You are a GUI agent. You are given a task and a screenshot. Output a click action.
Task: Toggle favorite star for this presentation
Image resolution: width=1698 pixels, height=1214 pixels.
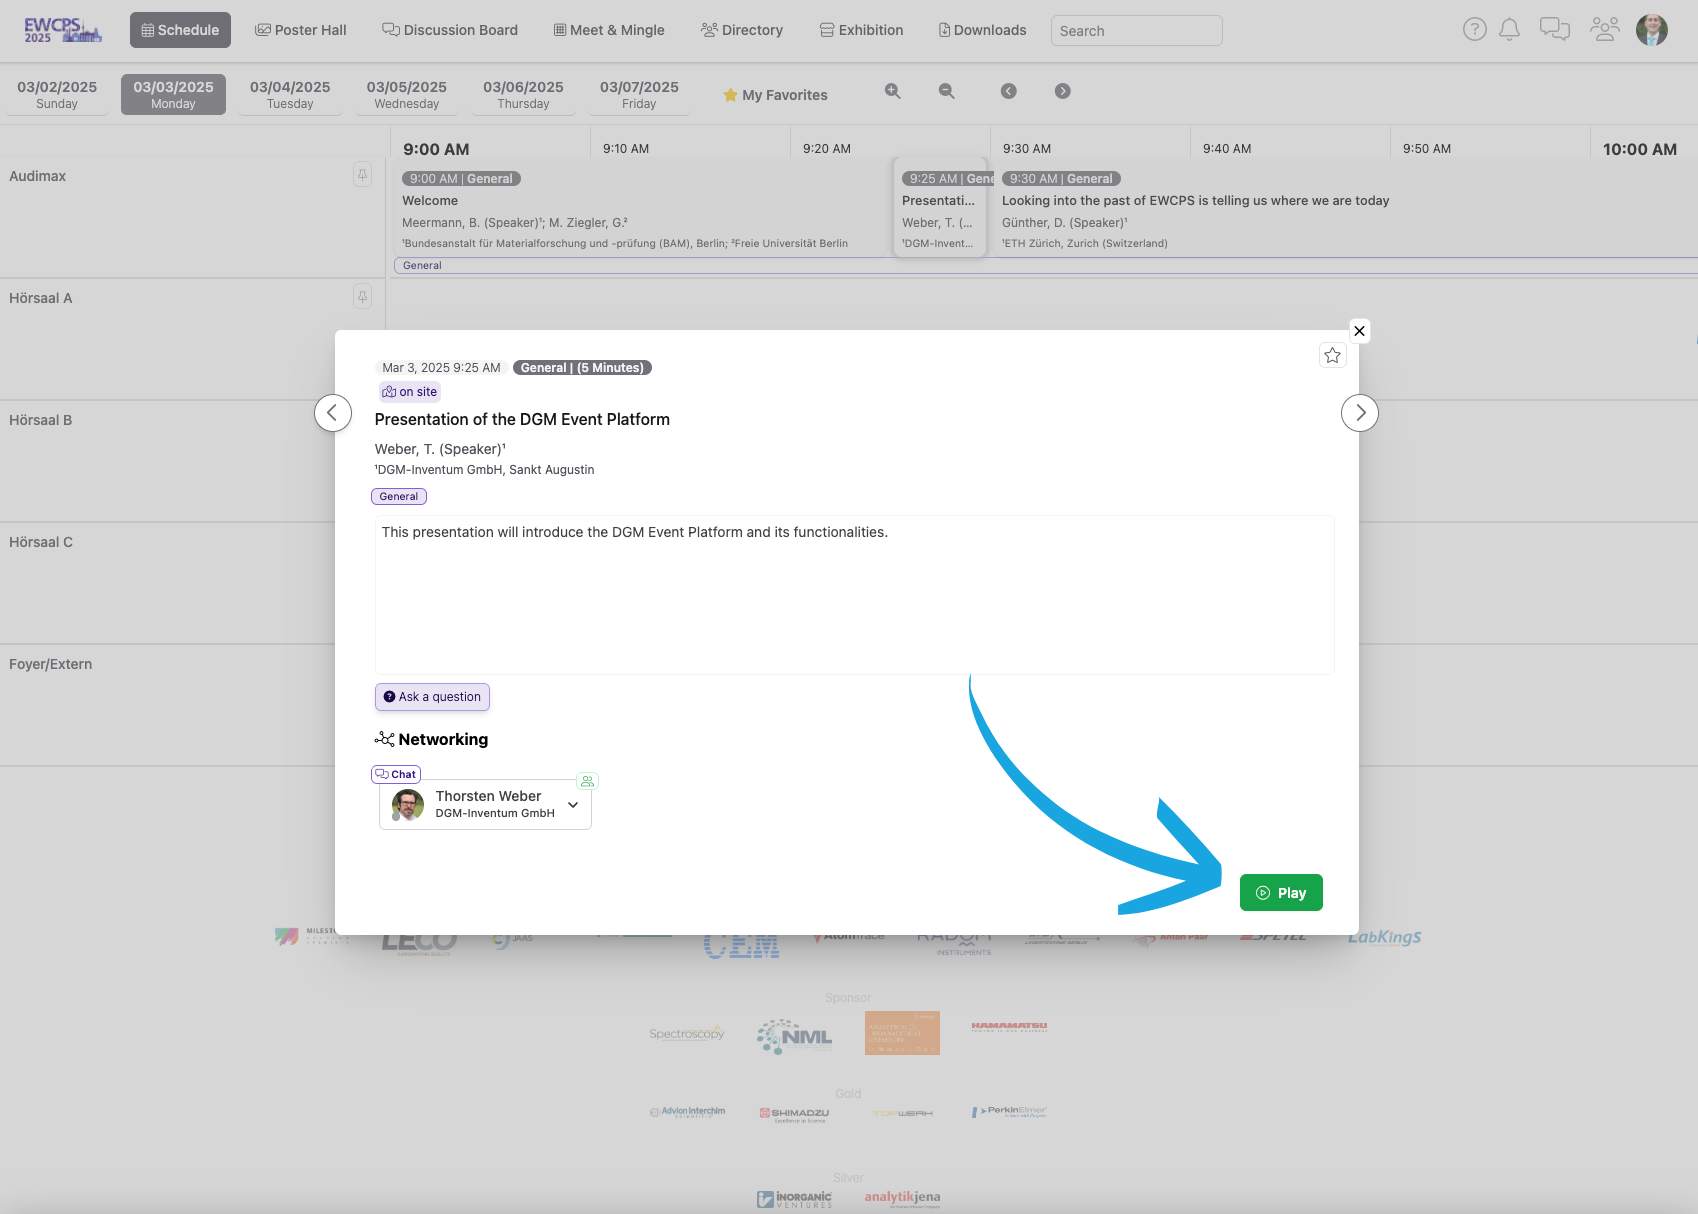[1332, 356]
